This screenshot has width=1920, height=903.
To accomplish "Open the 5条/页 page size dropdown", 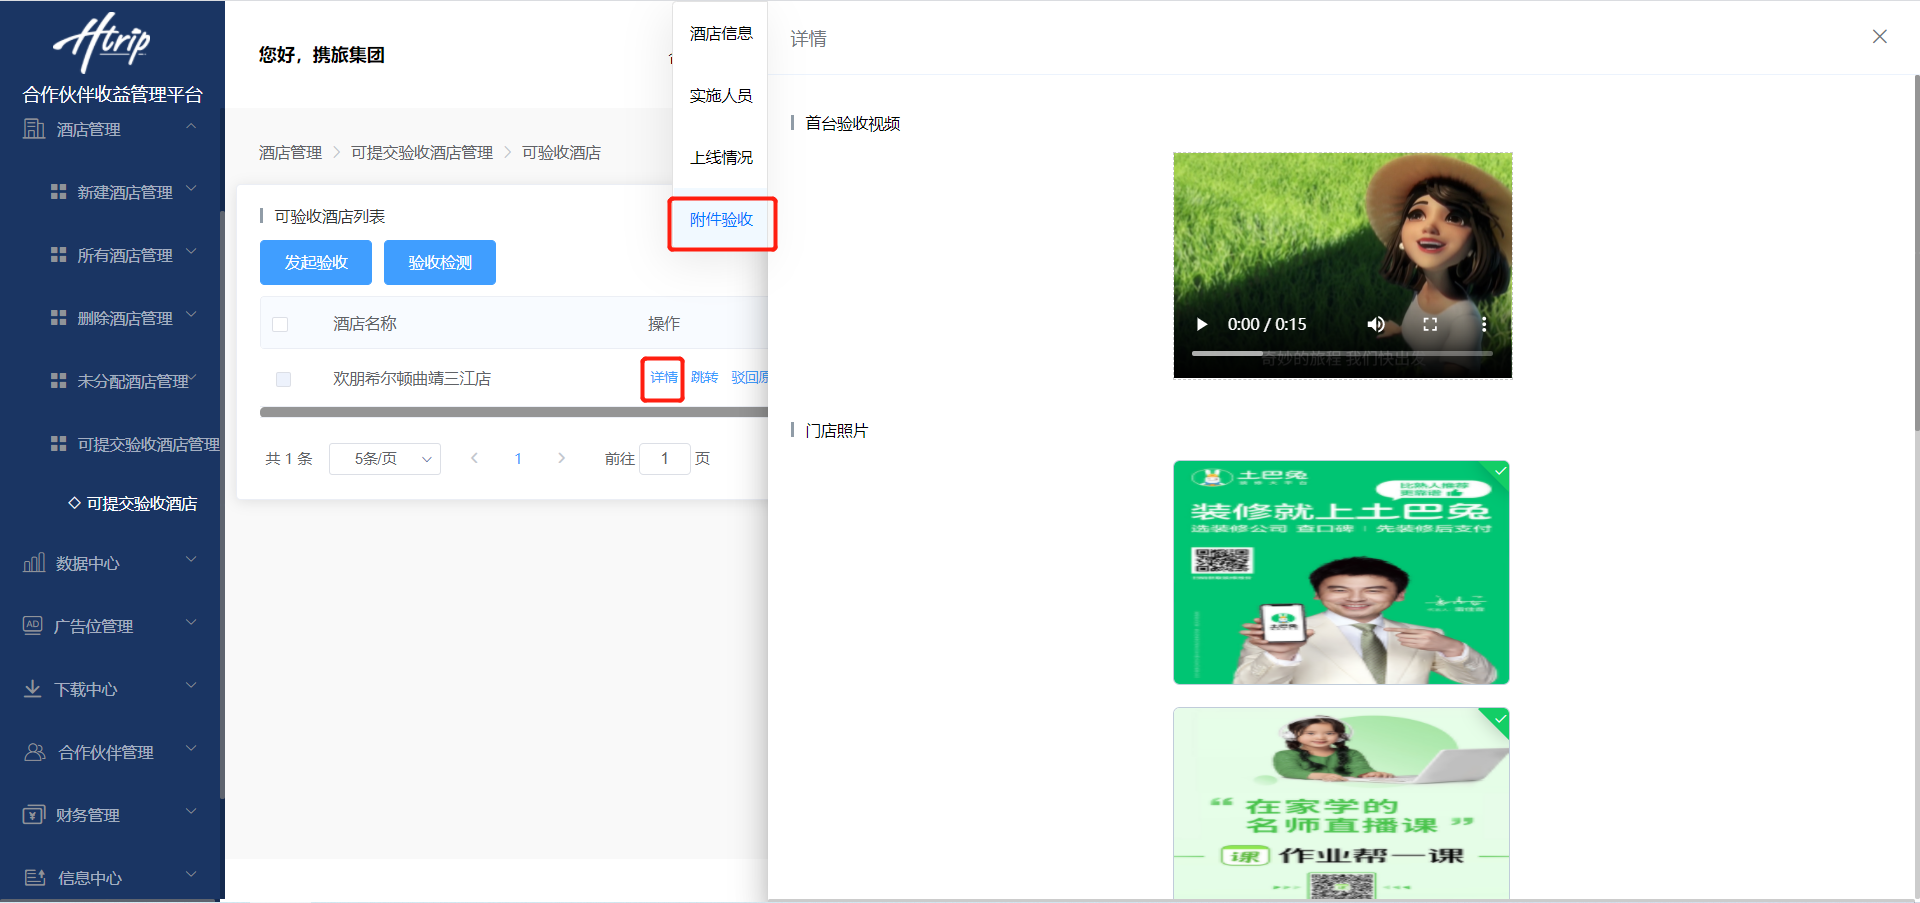I will (385, 458).
